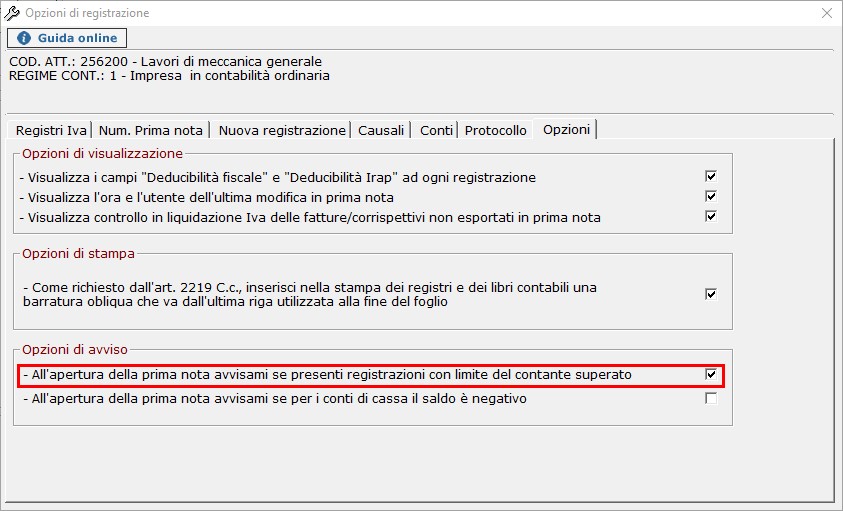Switch to the Protocollo tab
Image resolution: width=843 pixels, height=511 pixels.
point(496,130)
